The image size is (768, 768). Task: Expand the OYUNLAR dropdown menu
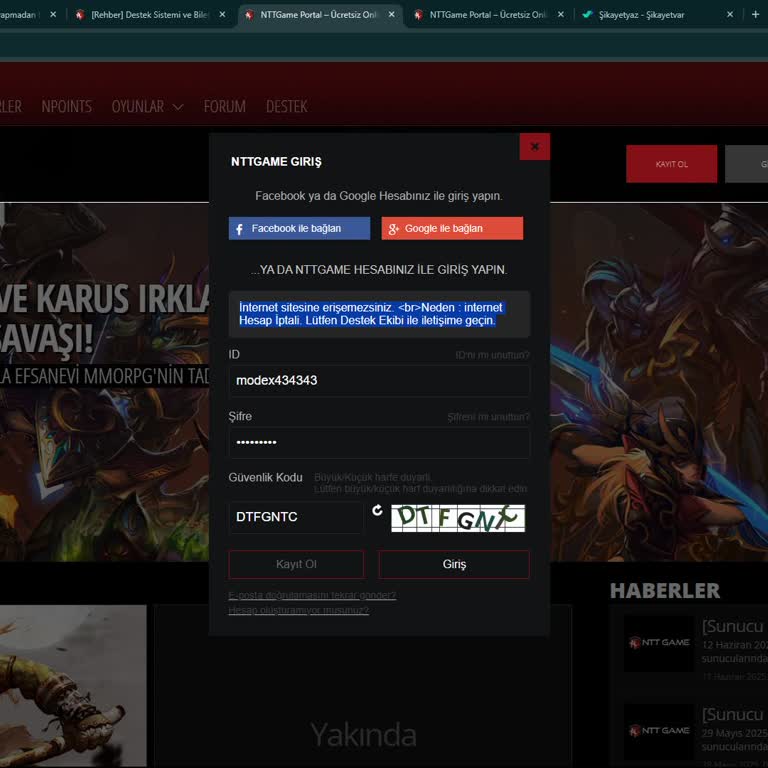coord(147,106)
